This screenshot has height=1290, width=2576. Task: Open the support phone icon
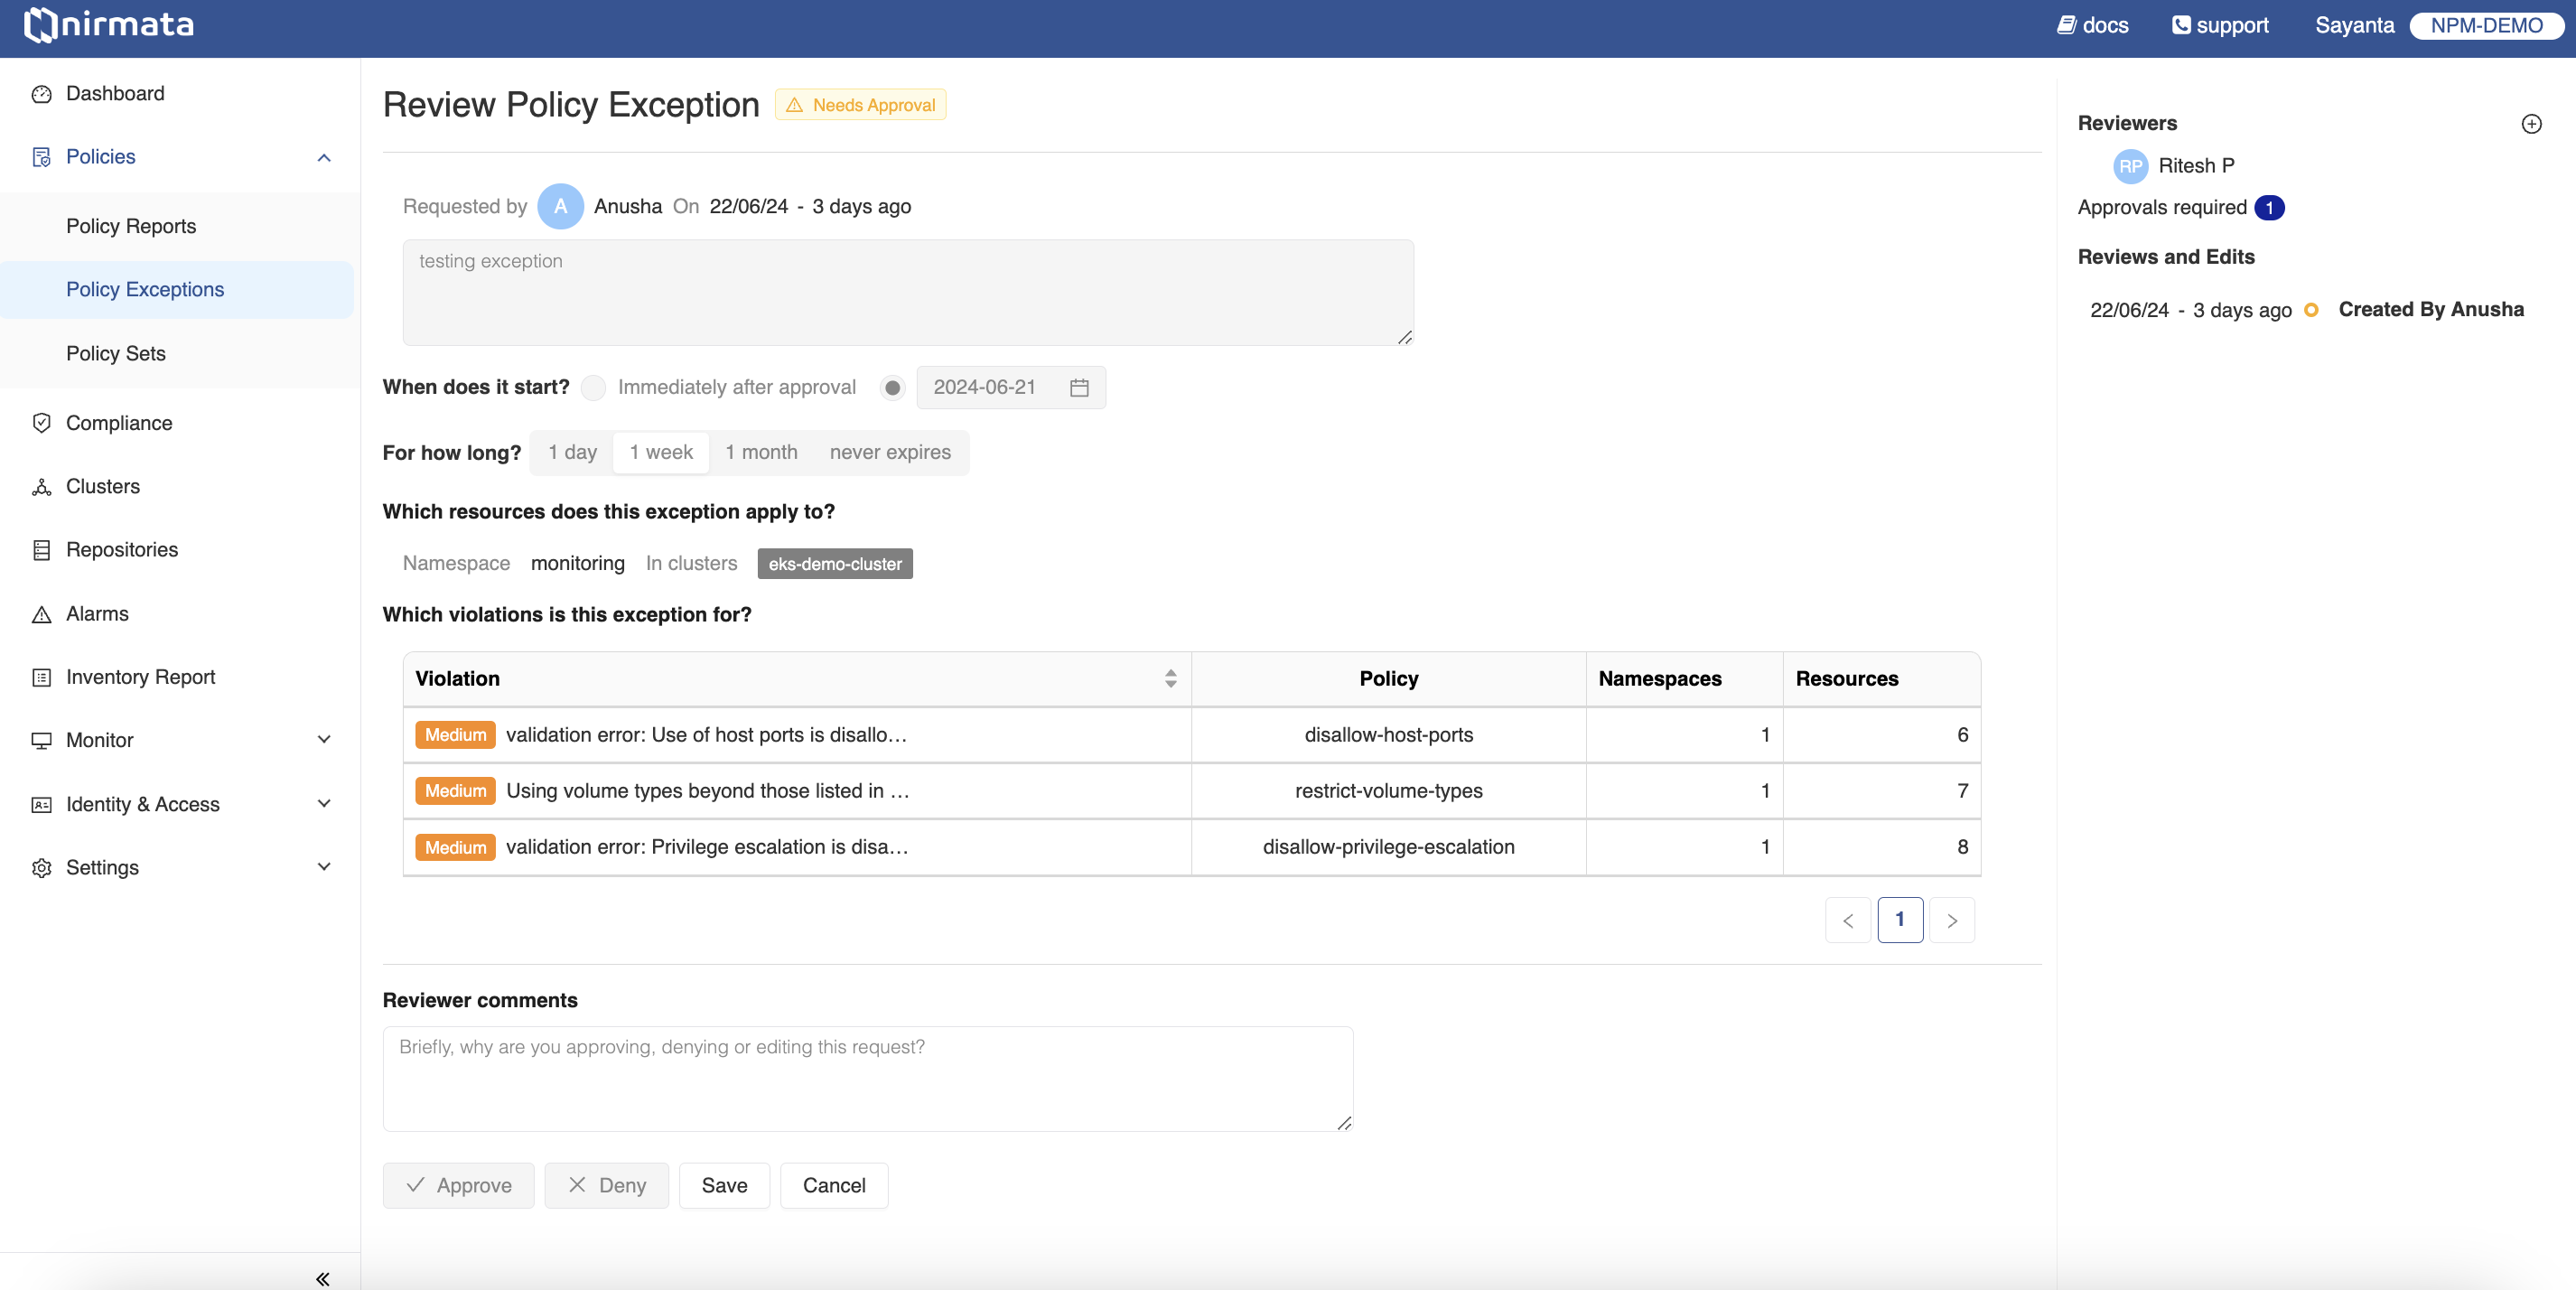pos(2181,25)
